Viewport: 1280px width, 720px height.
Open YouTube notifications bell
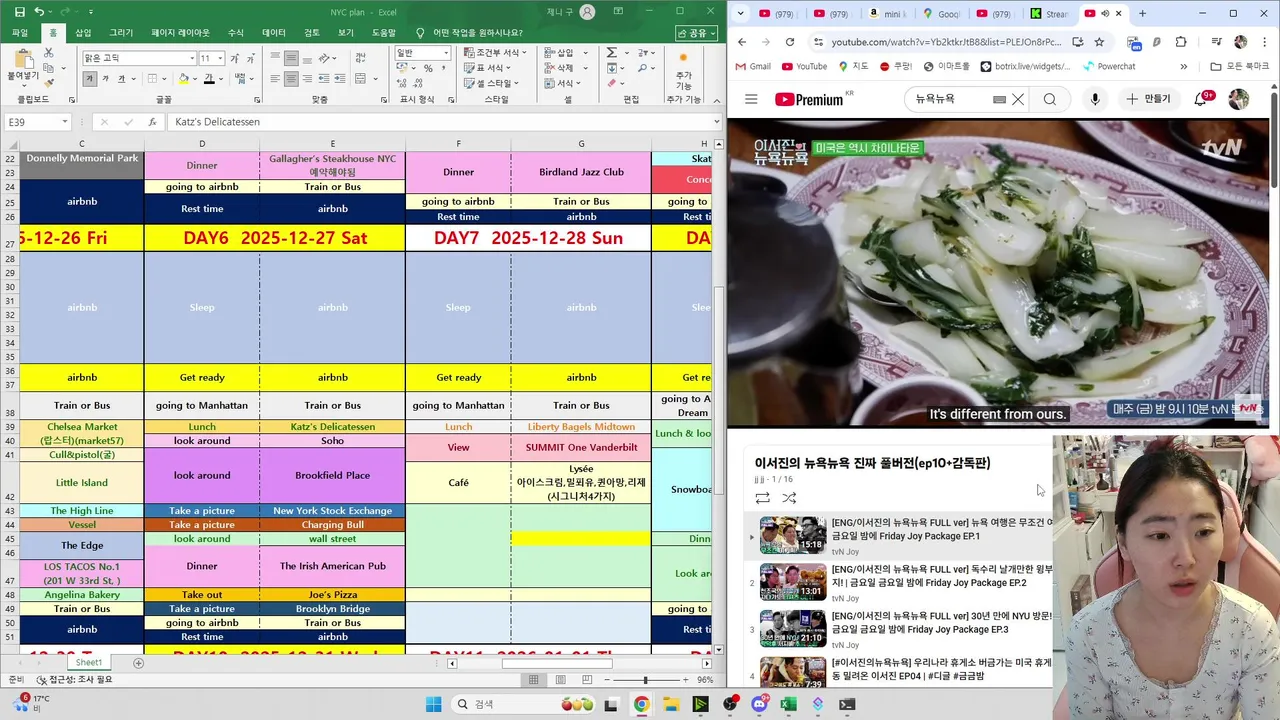(1201, 99)
